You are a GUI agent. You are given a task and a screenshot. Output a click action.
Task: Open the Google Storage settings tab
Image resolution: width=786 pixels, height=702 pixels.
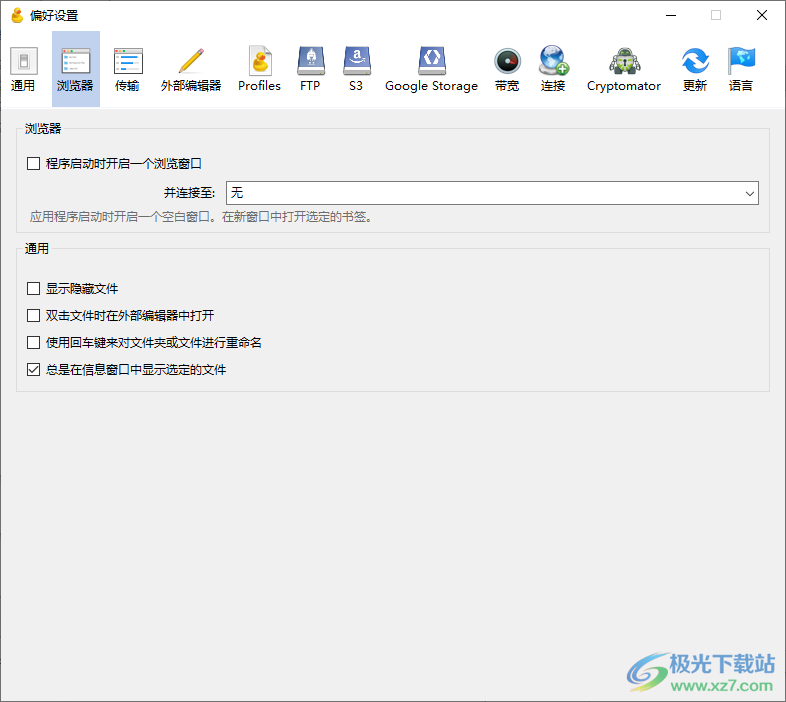431,69
